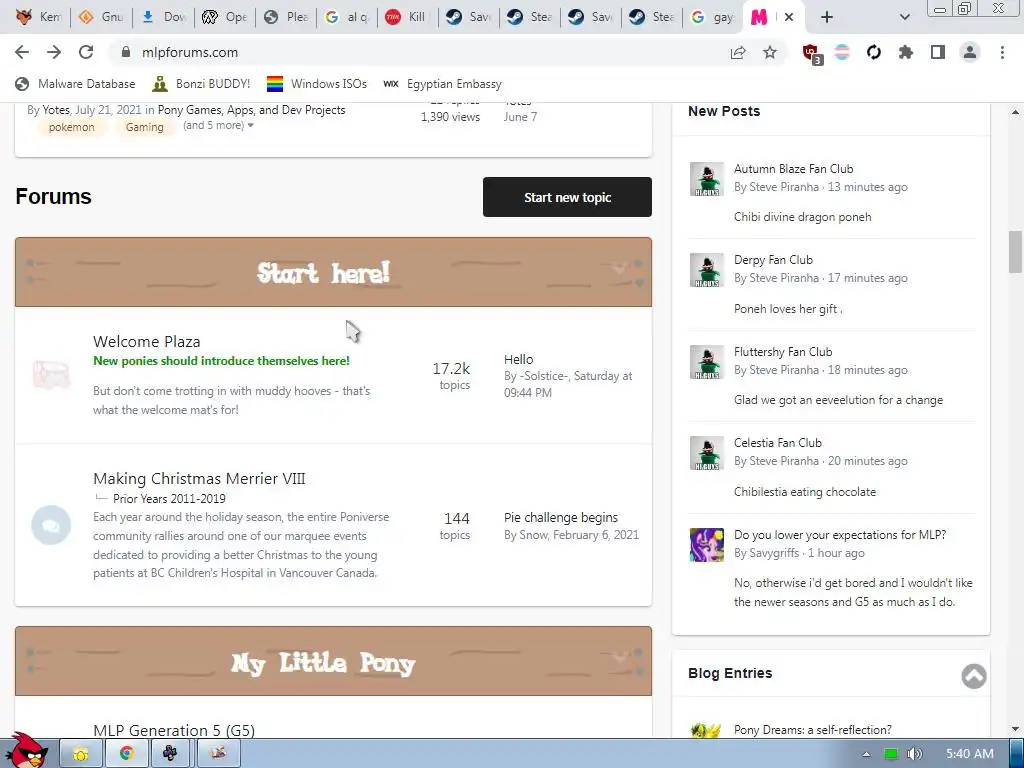Open the Chrome profile avatar
The height and width of the screenshot is (768, 1024).
(x=970, y=52)
